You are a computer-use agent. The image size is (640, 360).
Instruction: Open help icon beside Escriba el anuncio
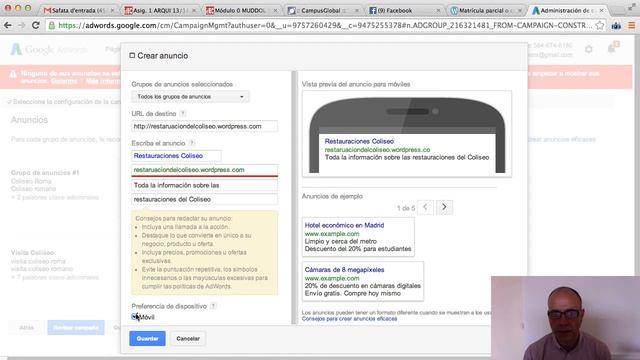point(192,143)
